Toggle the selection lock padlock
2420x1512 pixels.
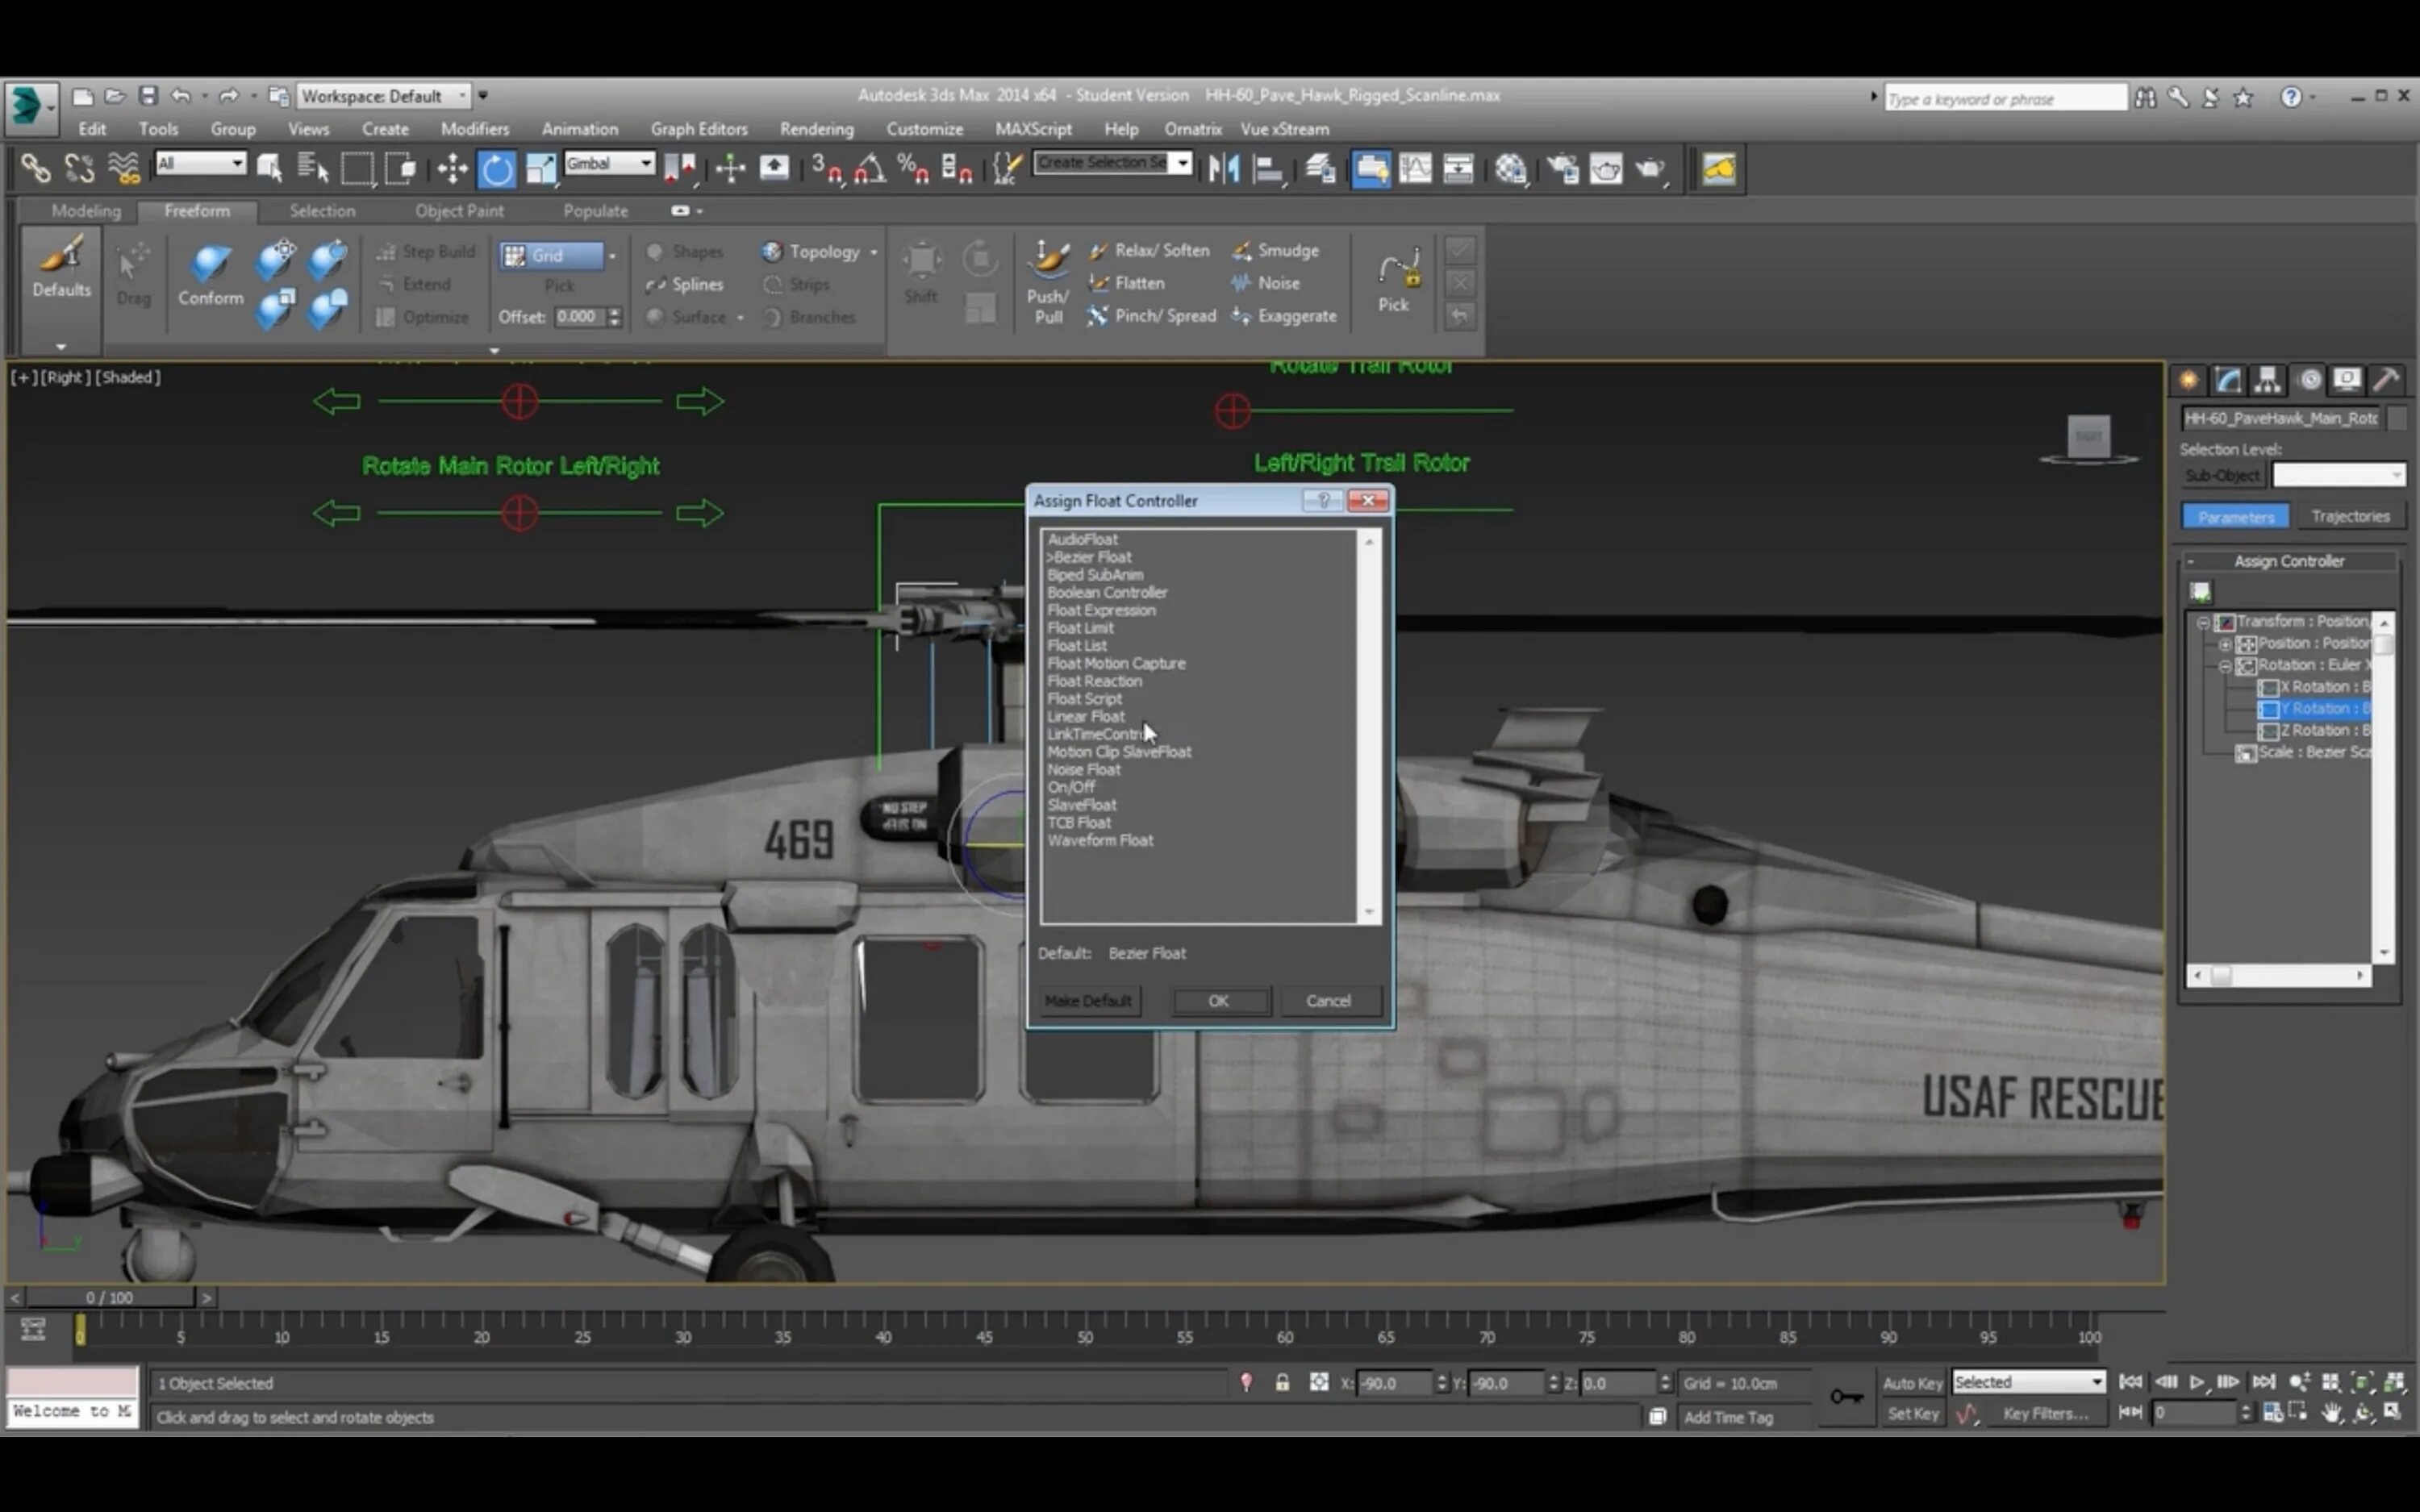pos(1283,1383)
